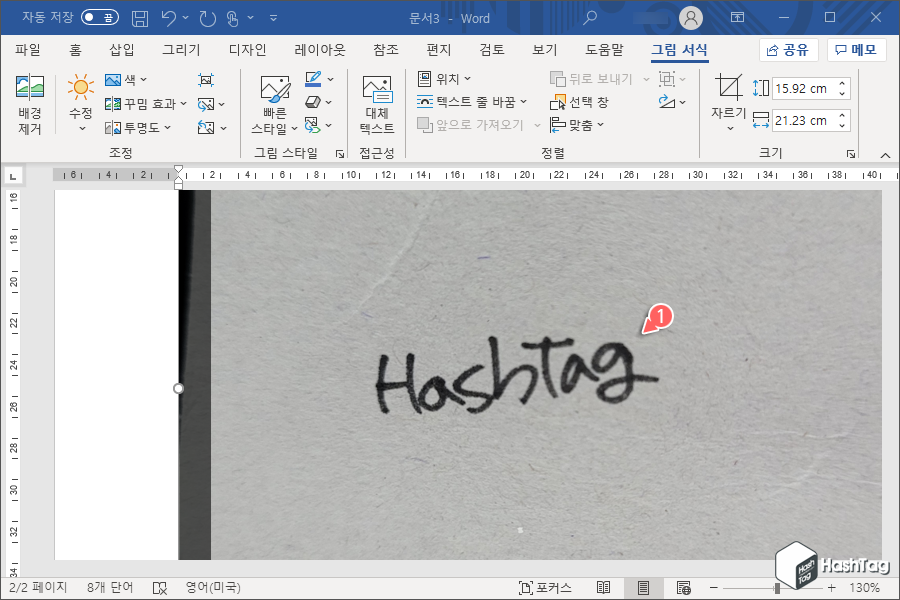Open the 맞춤 align dropdown

[x=576, y=125]
